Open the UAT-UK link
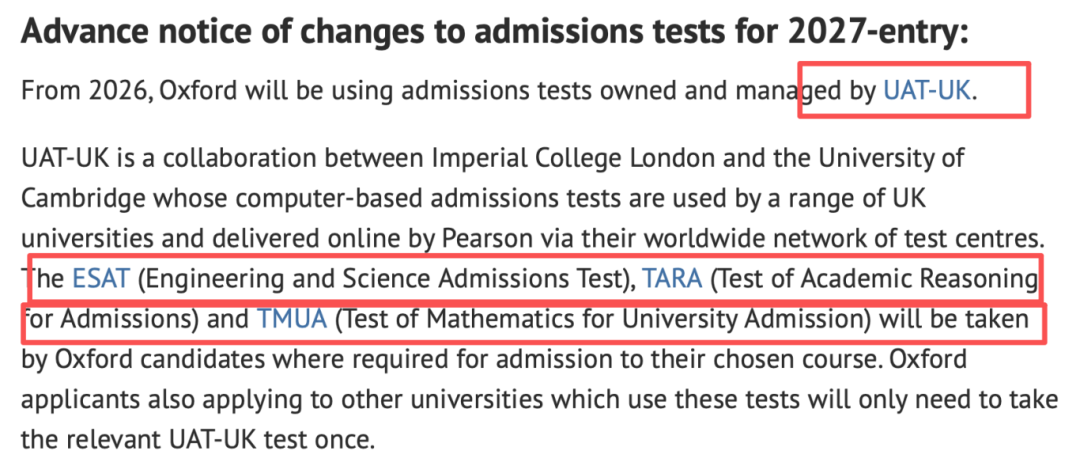The width and height of the screenshot is (1080, 462). (927, 90)
